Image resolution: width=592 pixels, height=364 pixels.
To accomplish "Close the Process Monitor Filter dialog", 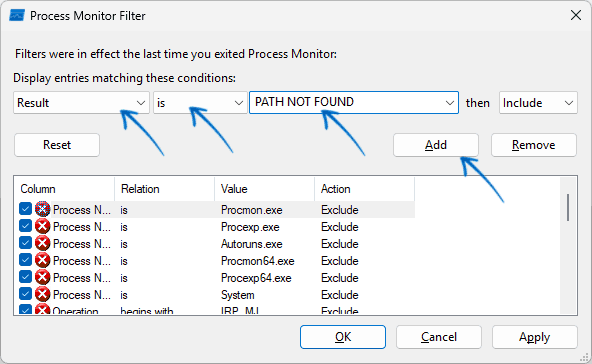I will [x=576, y=15].
